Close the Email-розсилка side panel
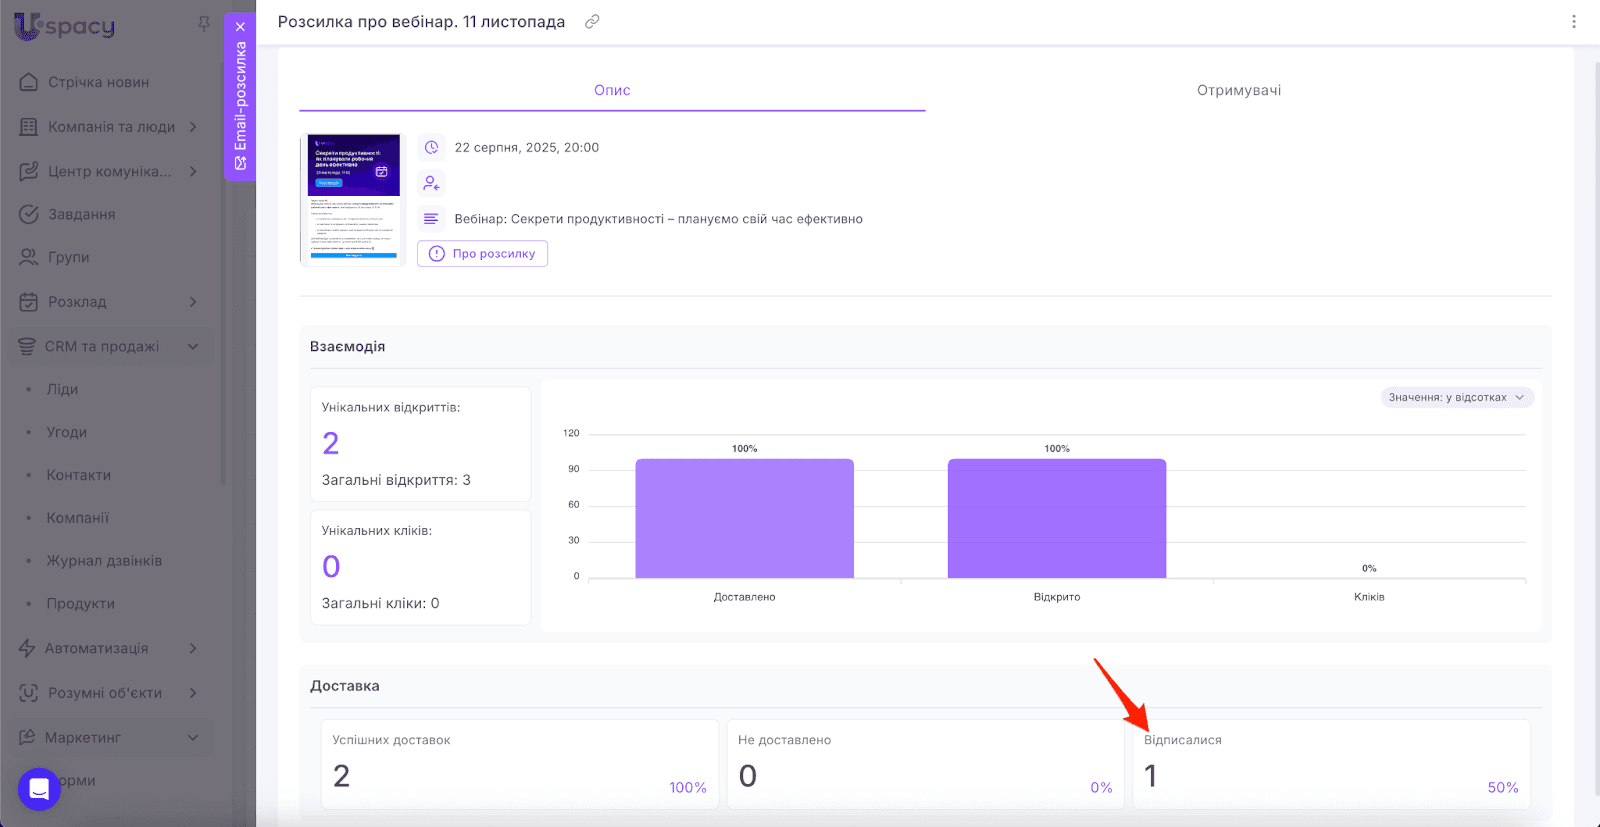Screen dimensions: 1600x827 point(240,27)
